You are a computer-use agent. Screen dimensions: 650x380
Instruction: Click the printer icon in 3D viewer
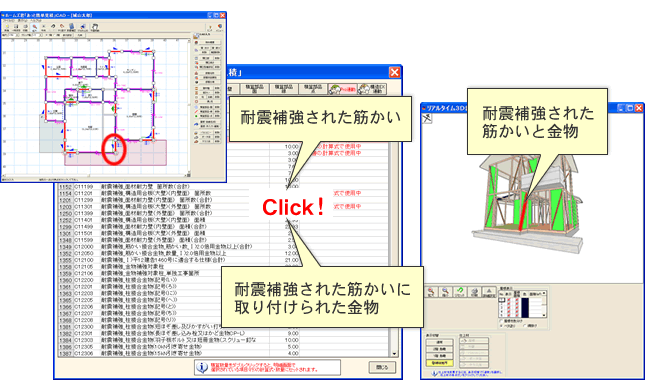475,292
